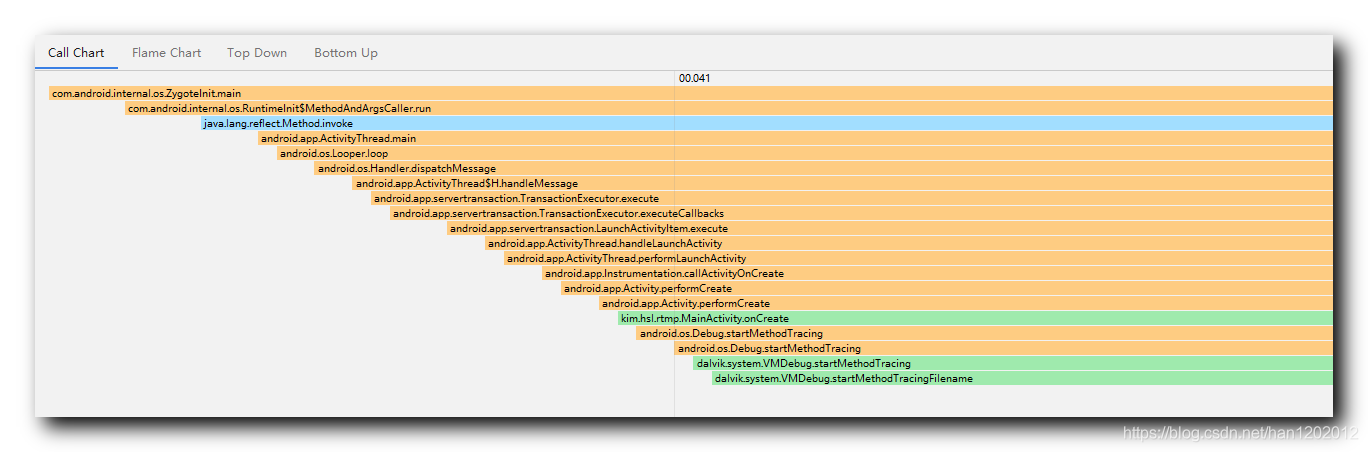Click the green MainActivity.onCreate bar
Viewport: 1368px width, 452px height.
coord(975,318)
